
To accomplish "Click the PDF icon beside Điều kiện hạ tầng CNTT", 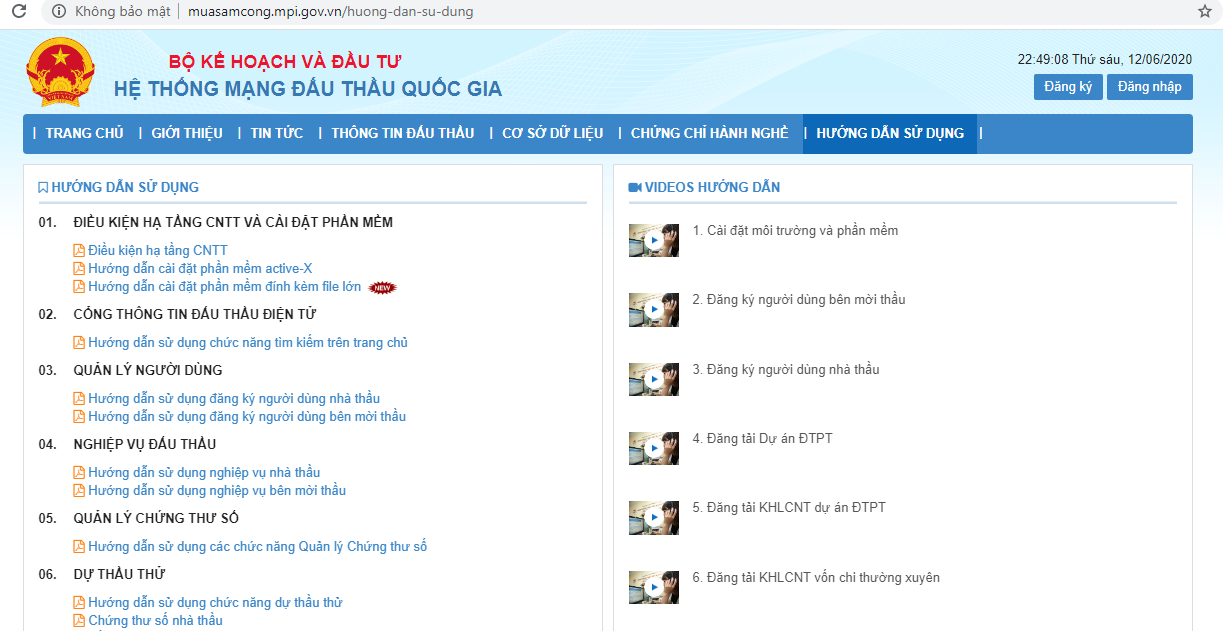I will (80, 251).
